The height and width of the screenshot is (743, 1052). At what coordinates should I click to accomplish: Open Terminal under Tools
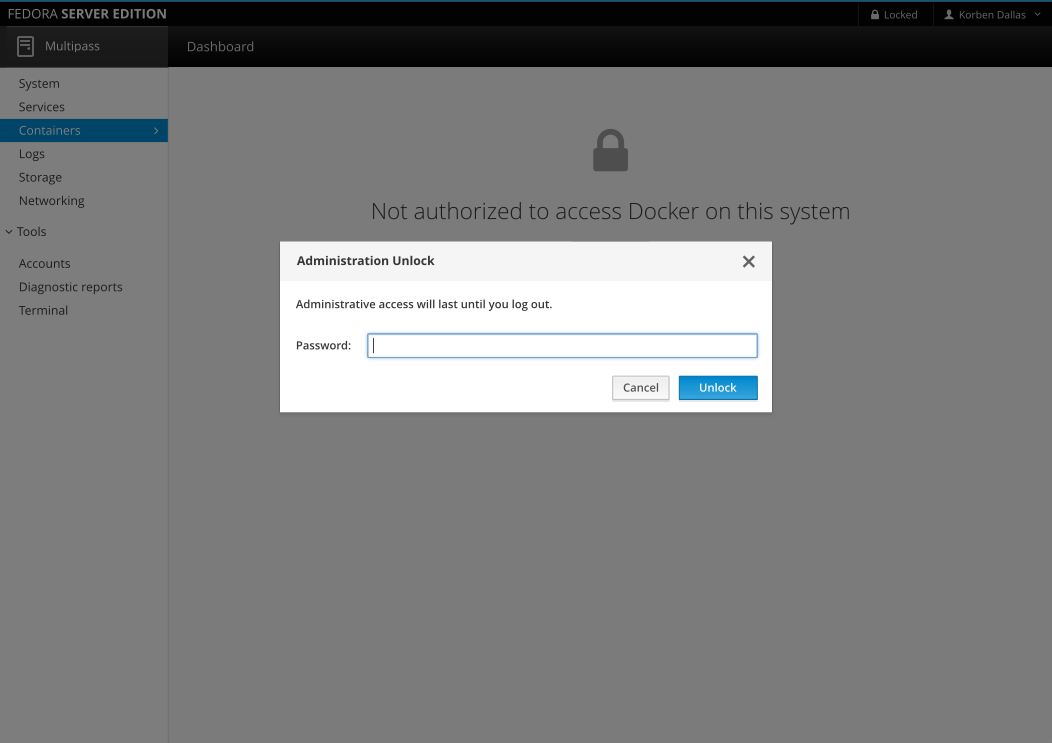(x=43, y=310)
